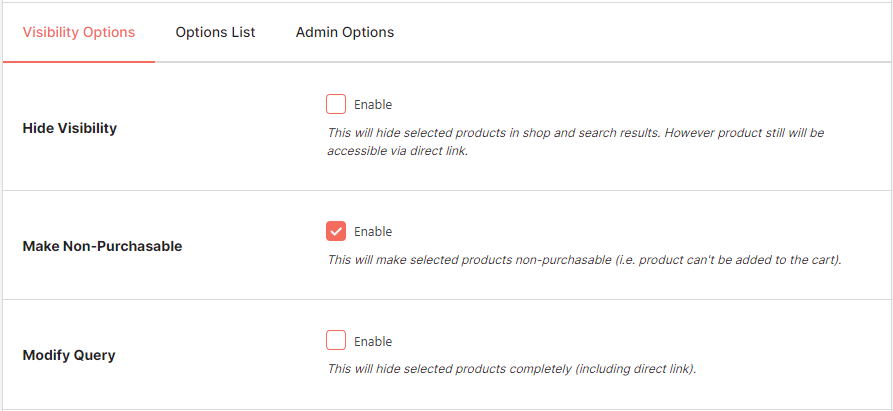Click the Hide Visibility setting title

(x=70, y=128)
